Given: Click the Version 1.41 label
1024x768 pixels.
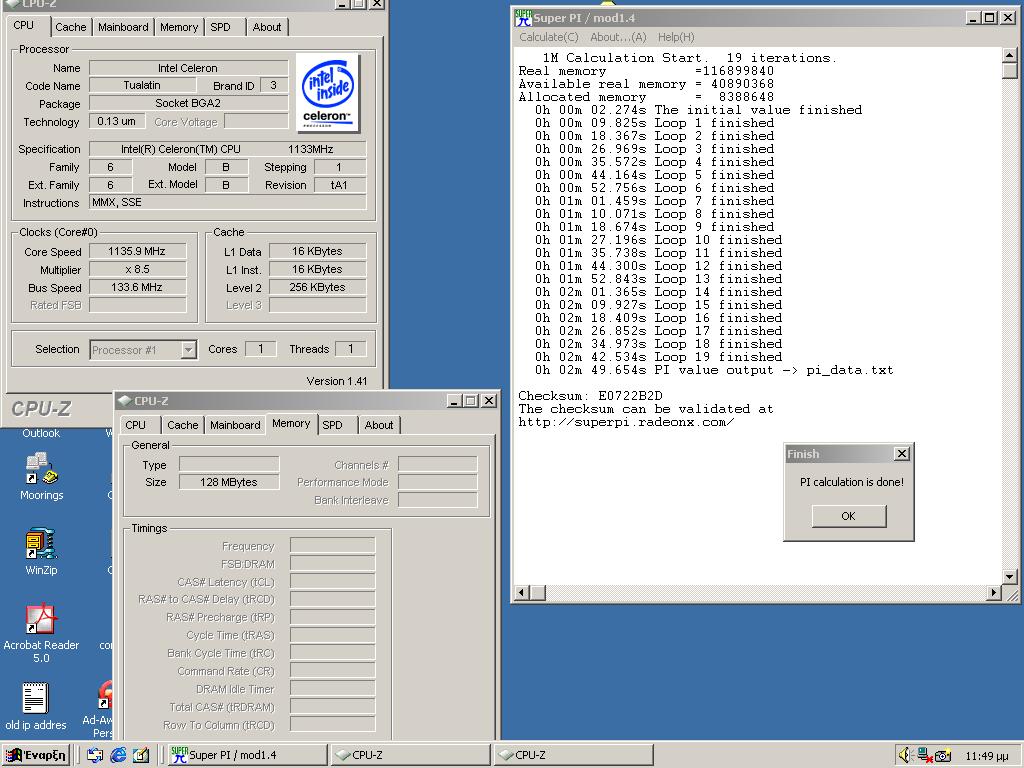Looking at the screenshot, I should (337, 381).
